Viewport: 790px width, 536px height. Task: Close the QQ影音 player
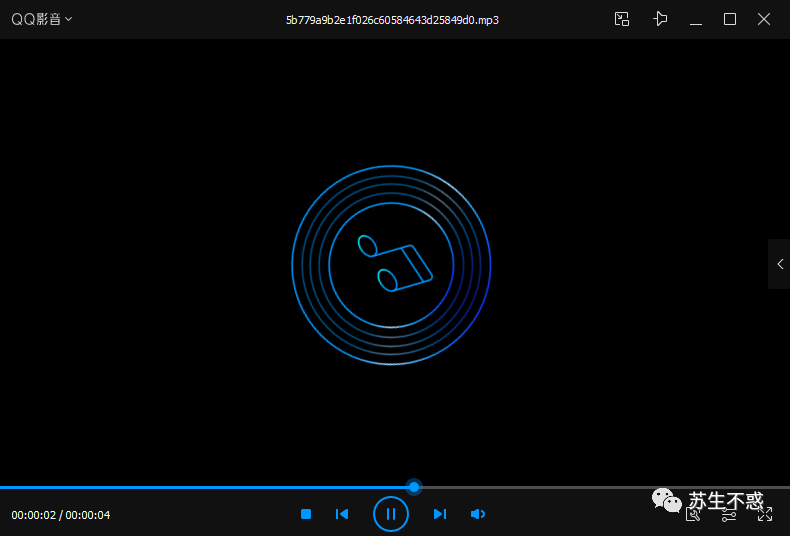764,19
